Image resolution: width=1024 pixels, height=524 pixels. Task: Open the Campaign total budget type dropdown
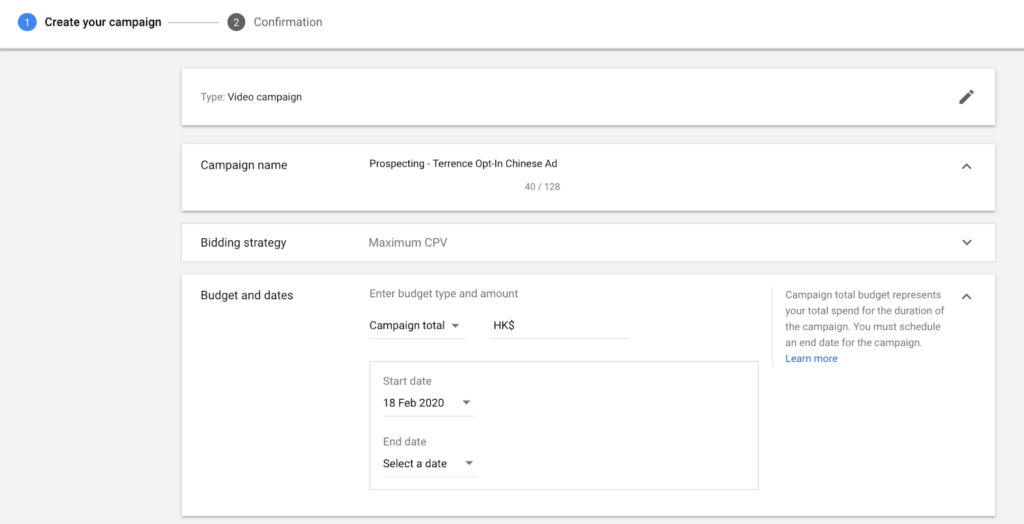tap(416, 325)
